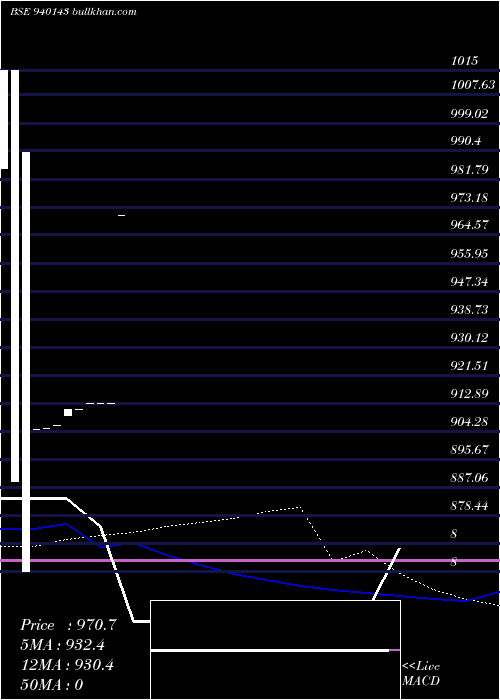Click the 981.79 price axis label

tap(469, 170)
